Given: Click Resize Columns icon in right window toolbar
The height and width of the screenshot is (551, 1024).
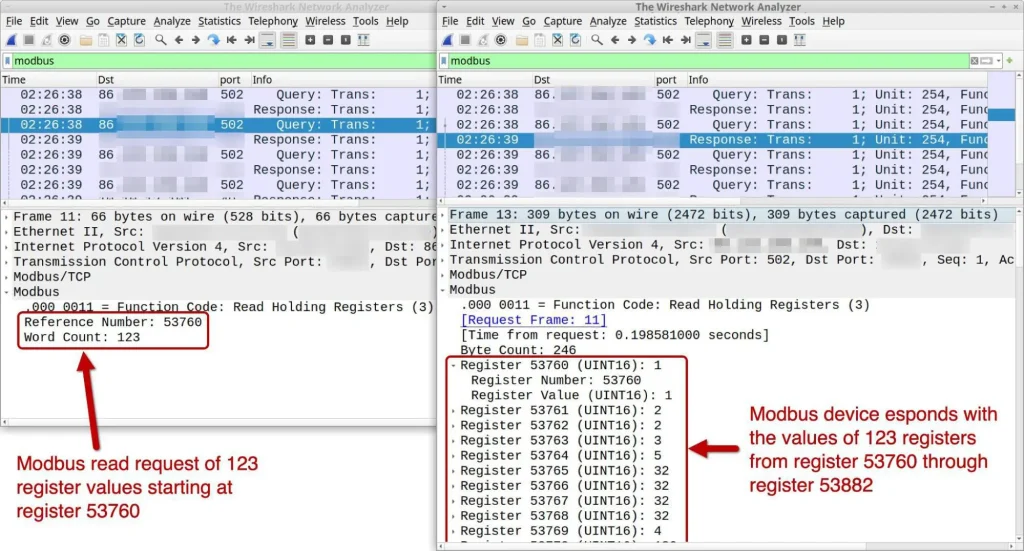Looking at the screenshot, I should (x=799, y=40).
